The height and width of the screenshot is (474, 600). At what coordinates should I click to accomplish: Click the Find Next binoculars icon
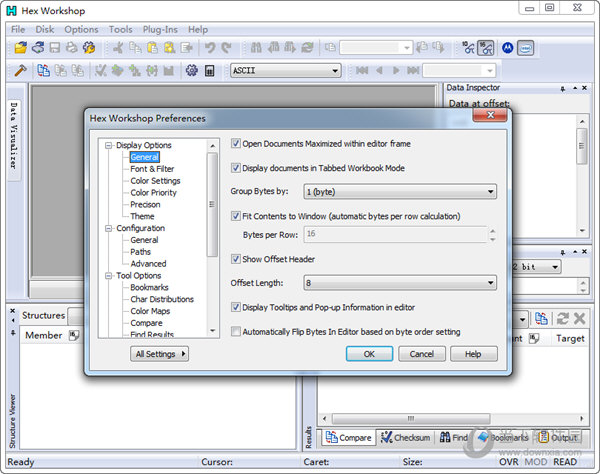[x=290, y=48]
